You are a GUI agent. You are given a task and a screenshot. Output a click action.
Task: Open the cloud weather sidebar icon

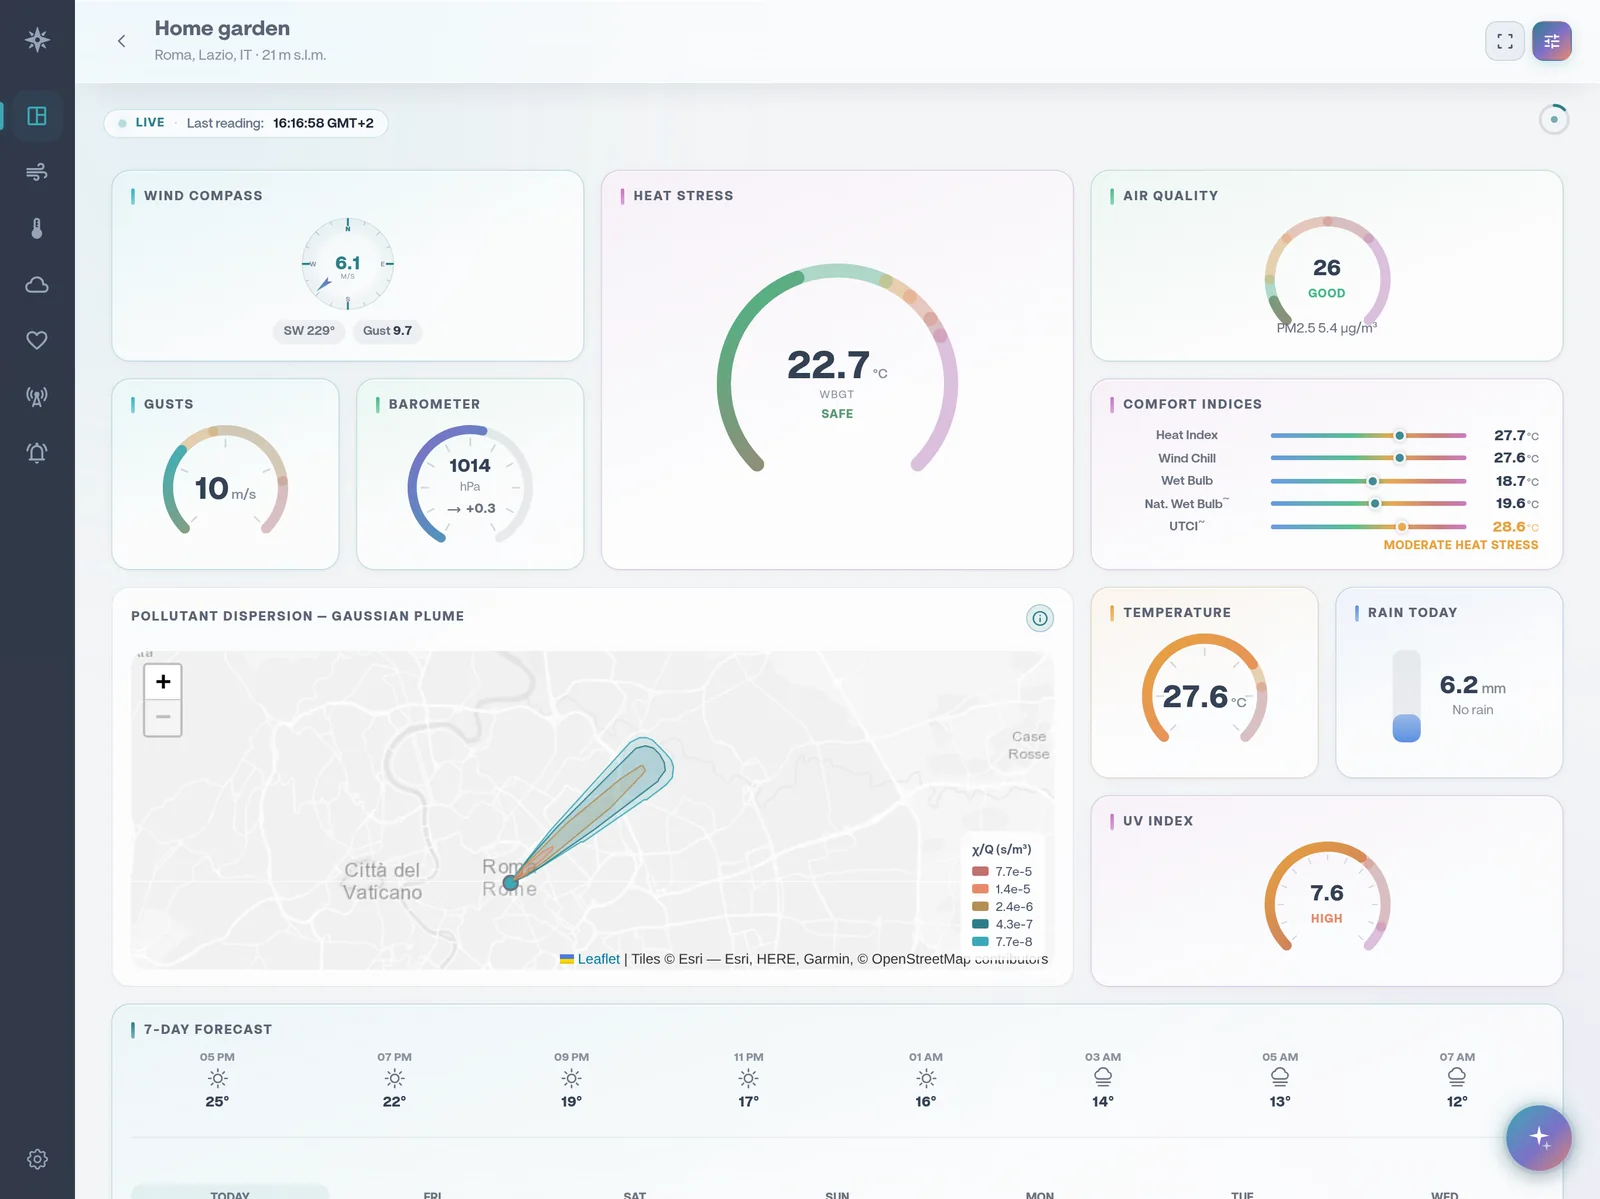coord(37,285)
